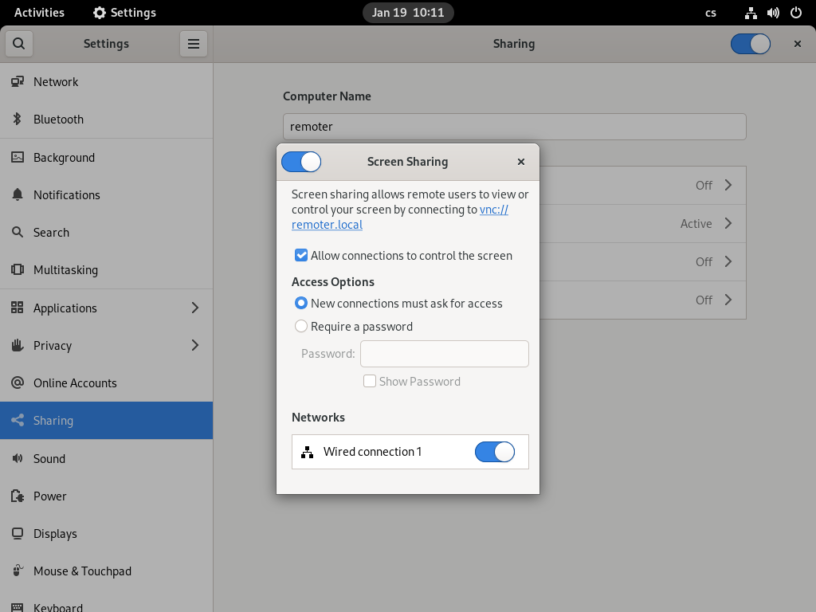Select Displays in the Settings sidebar

tap(55, 533)
